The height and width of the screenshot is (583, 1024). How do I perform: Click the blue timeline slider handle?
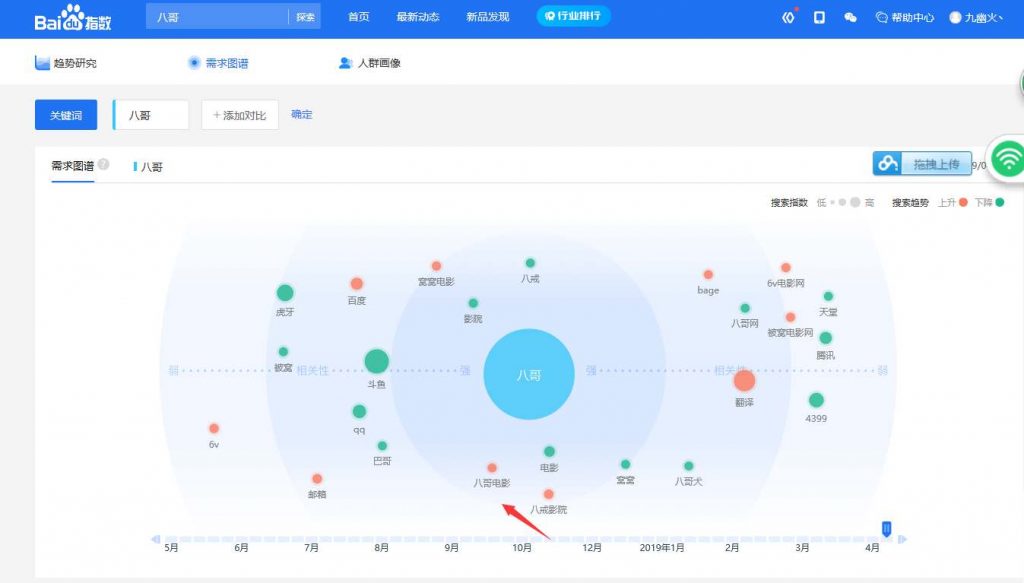click(886, 528)
